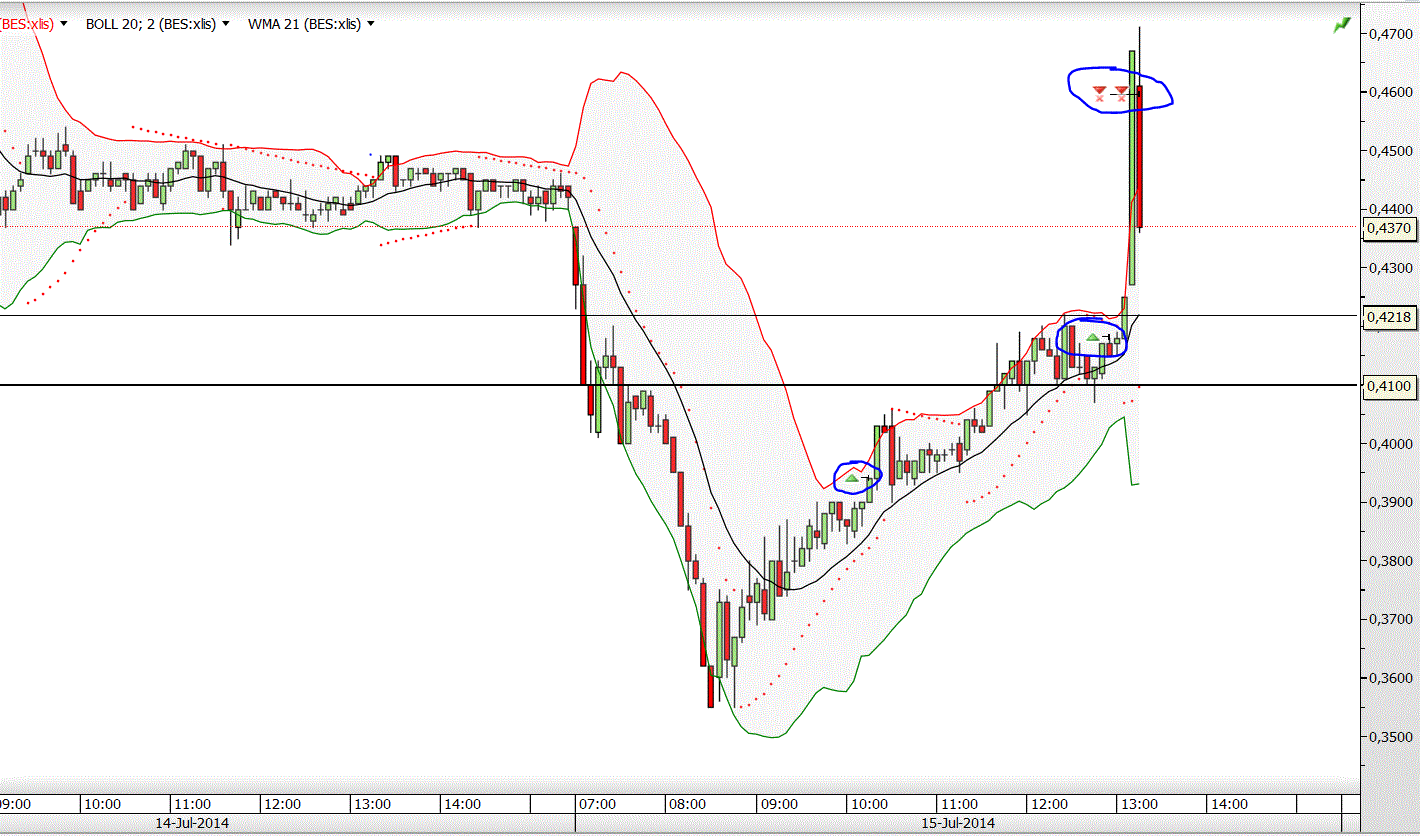Viewport: 1420px width, 836px height.
Task: Expand the BOLL 20; 2 indicator dropdown arrow
Action: (224, 24)
